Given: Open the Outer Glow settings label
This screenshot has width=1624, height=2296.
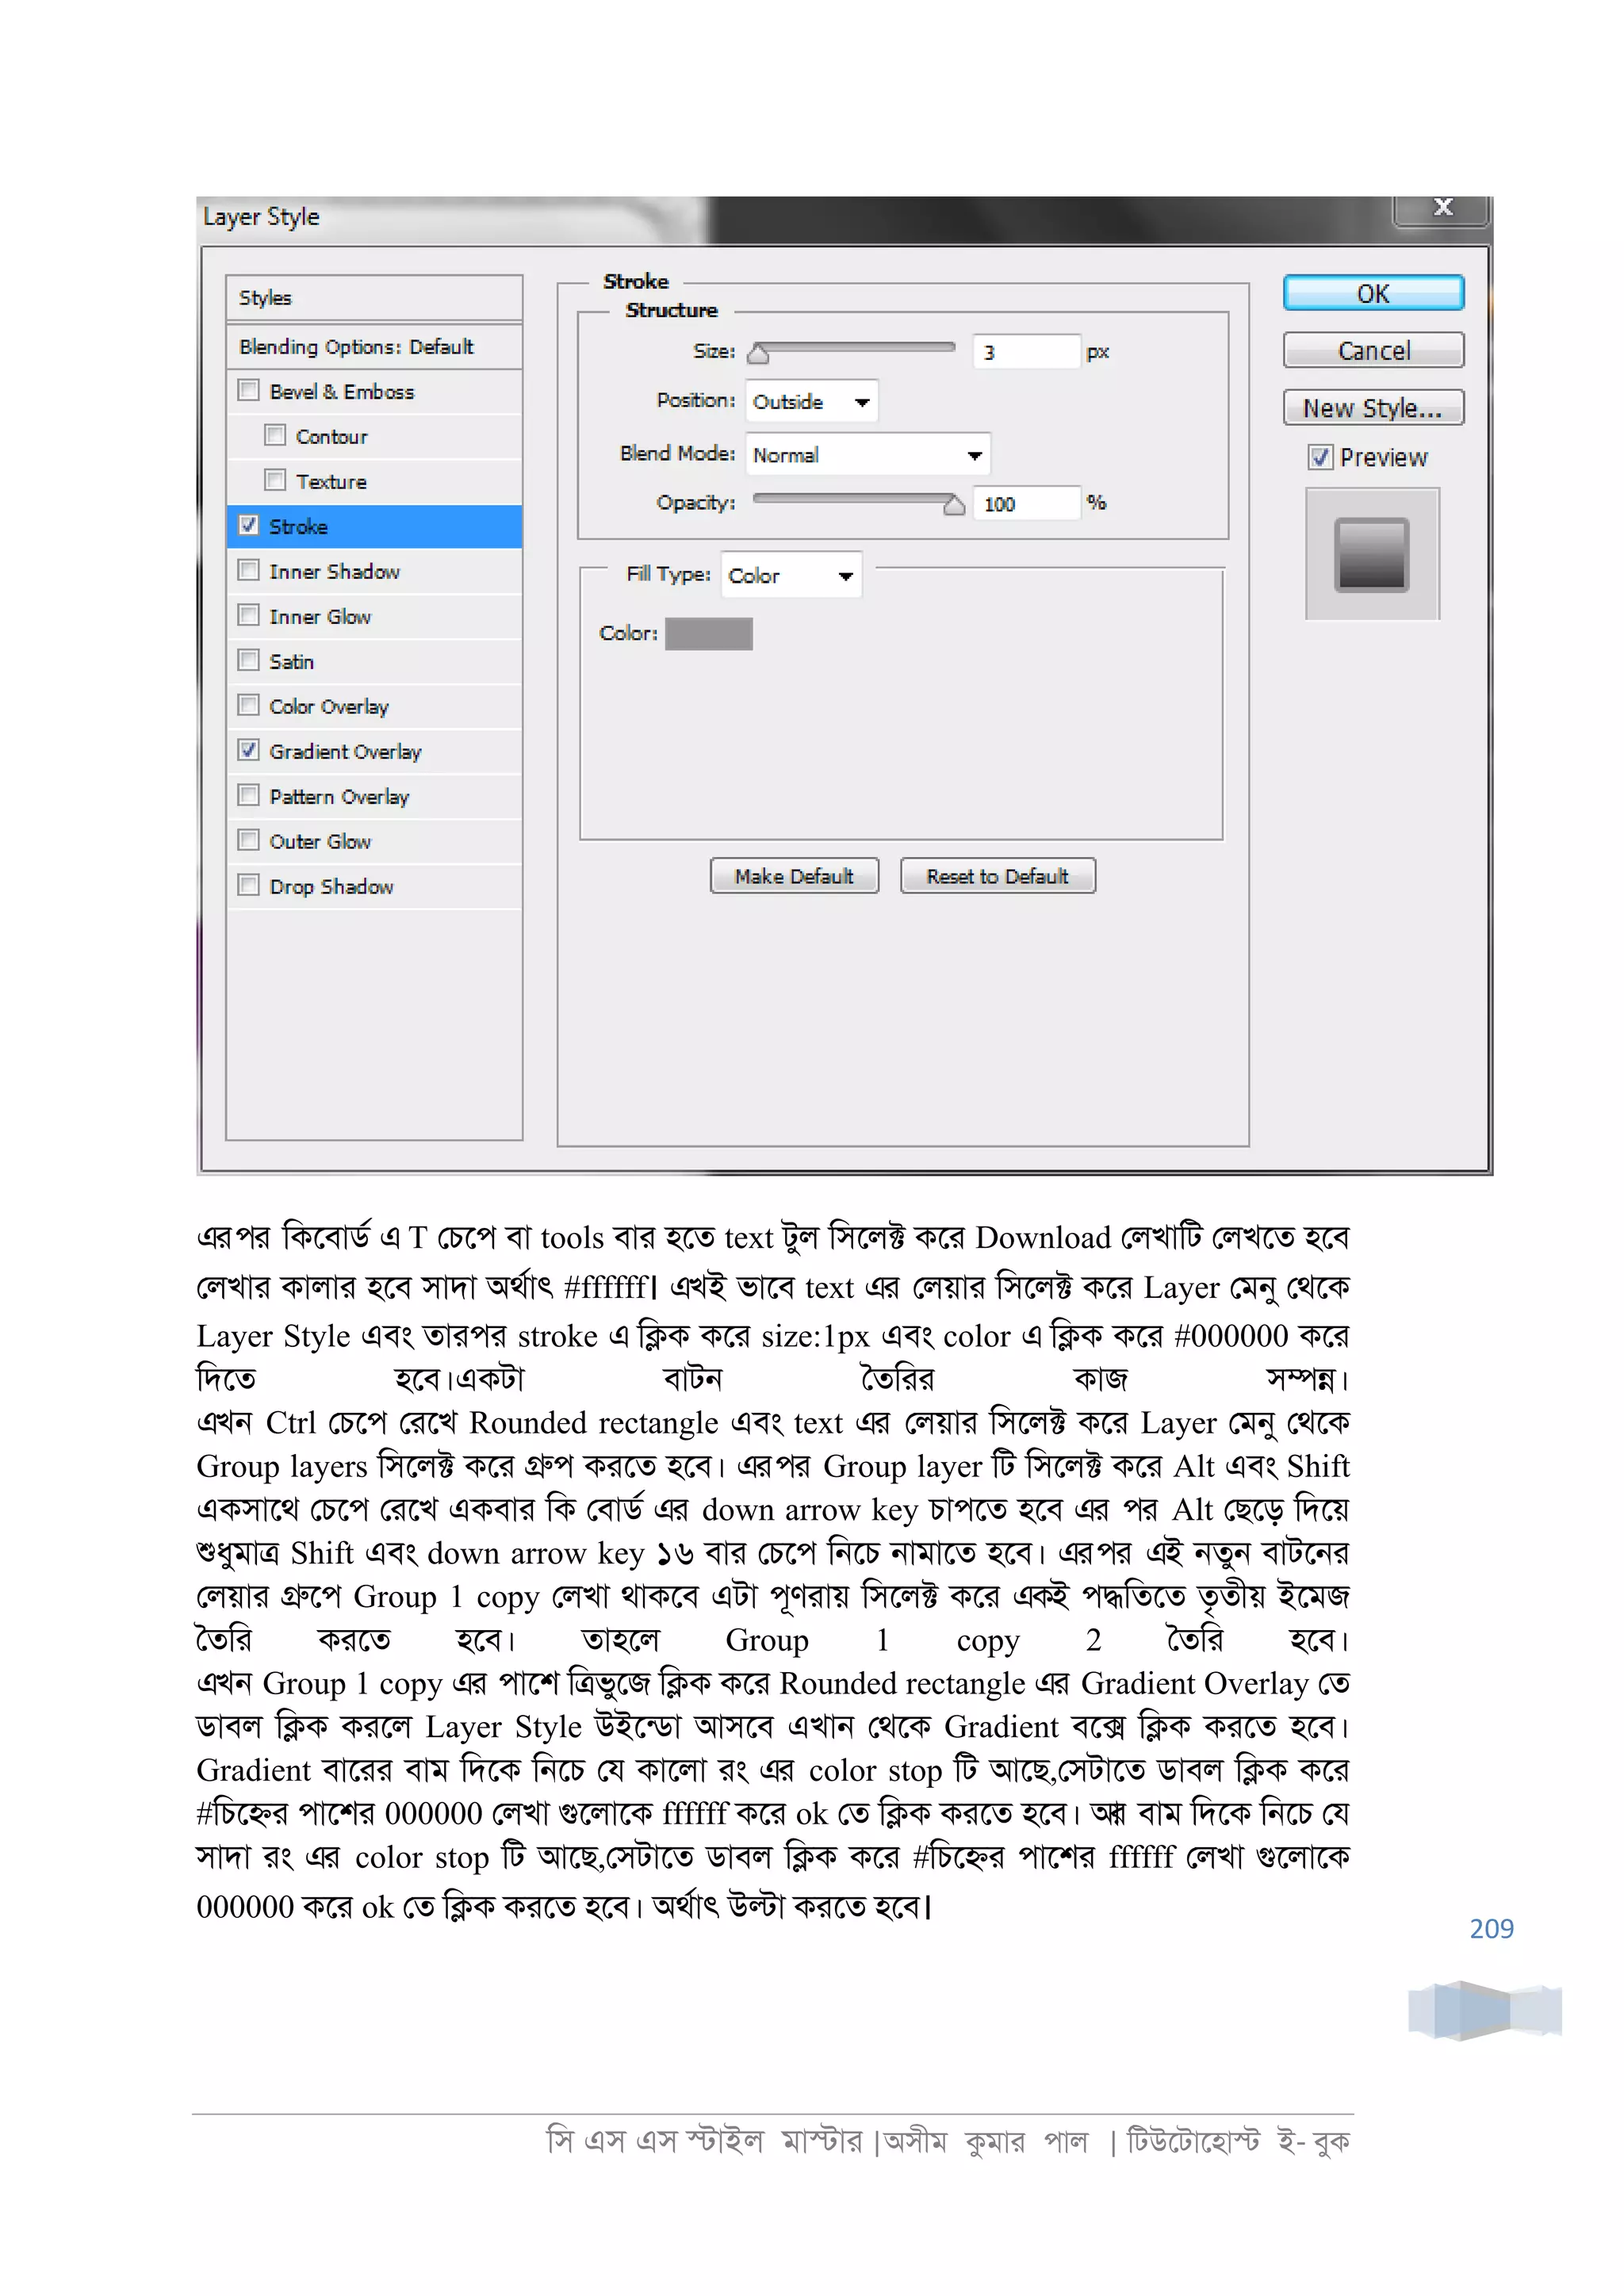Looking at the screenshot, I should click(319, 842).
